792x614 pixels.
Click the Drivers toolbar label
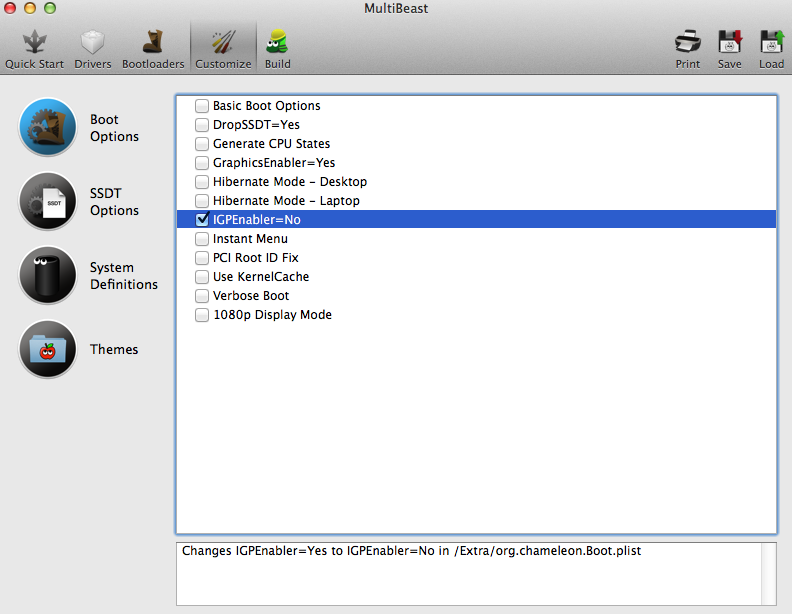(92, 64)
